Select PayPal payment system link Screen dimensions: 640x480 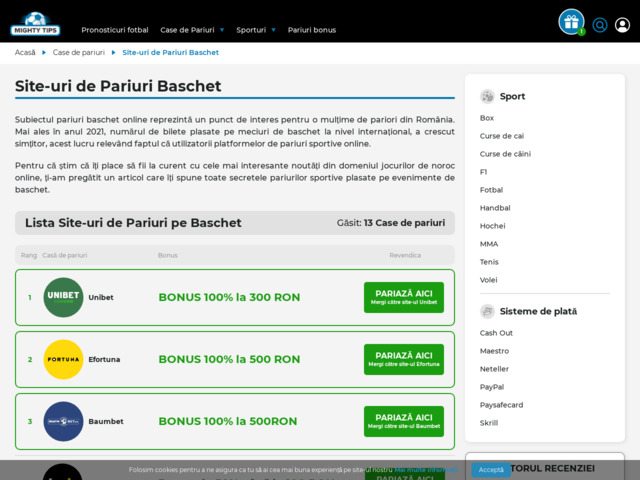(491, 387)
